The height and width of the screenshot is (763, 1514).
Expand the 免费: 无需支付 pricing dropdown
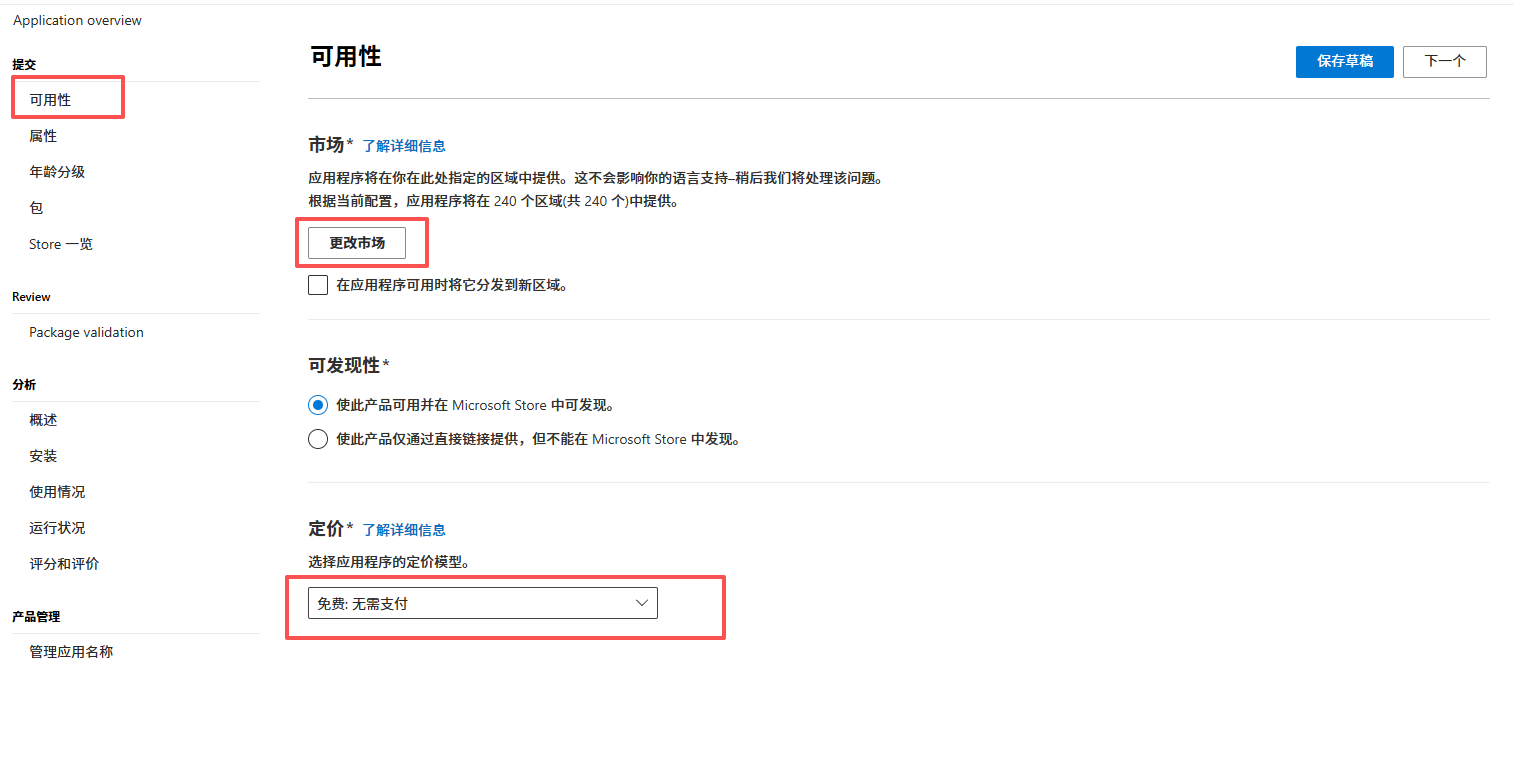(x=482, y=603)
